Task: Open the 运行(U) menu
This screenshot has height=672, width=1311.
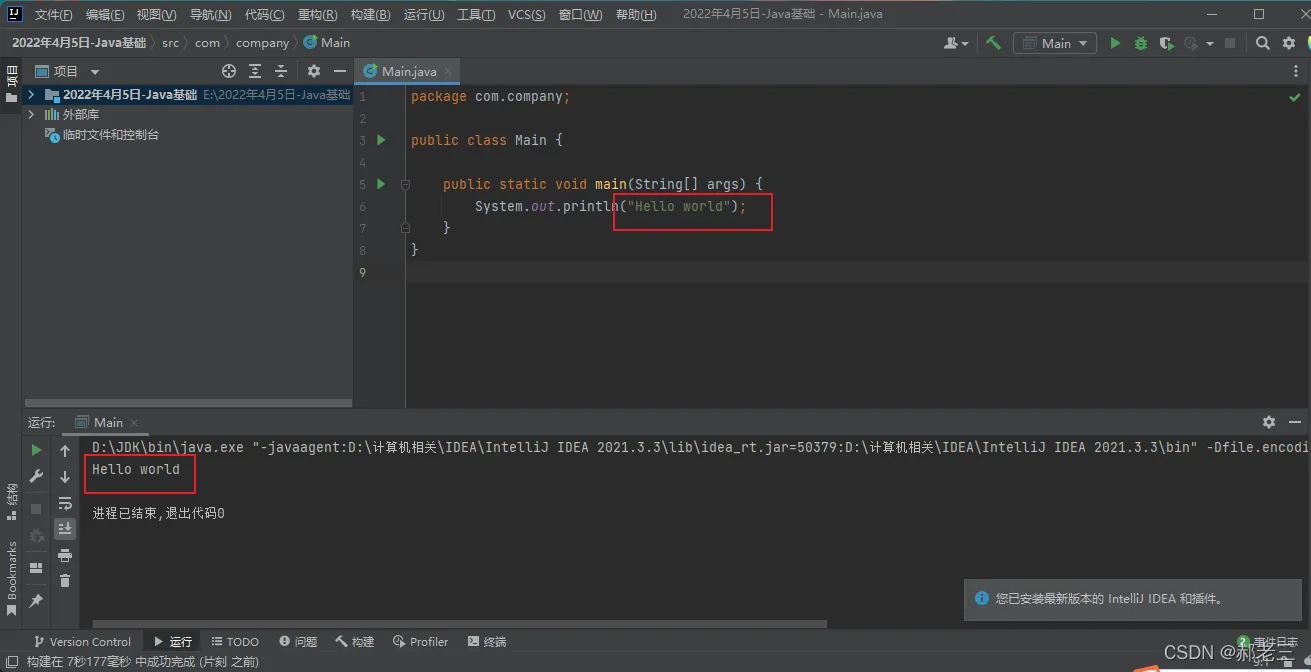Action: [x=424, y=14]
